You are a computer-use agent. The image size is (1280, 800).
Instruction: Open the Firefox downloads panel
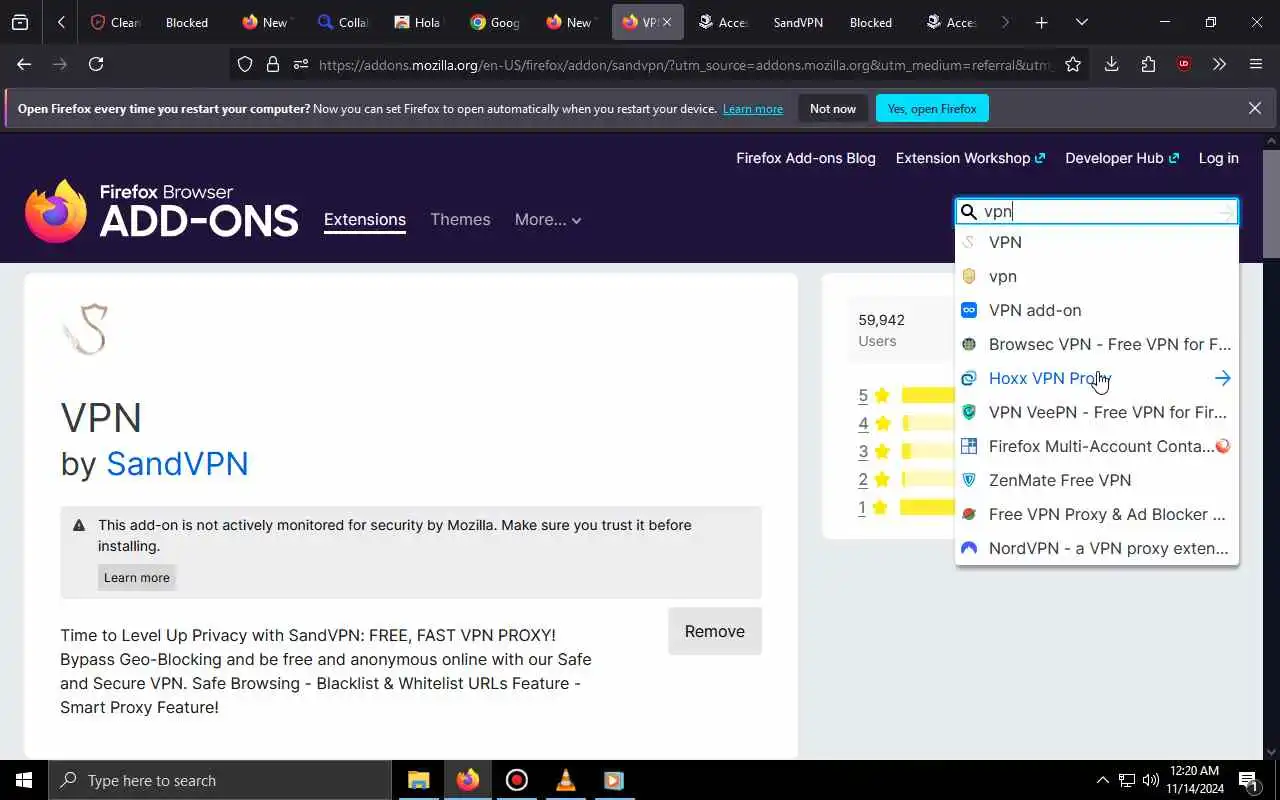point(1111,64)
